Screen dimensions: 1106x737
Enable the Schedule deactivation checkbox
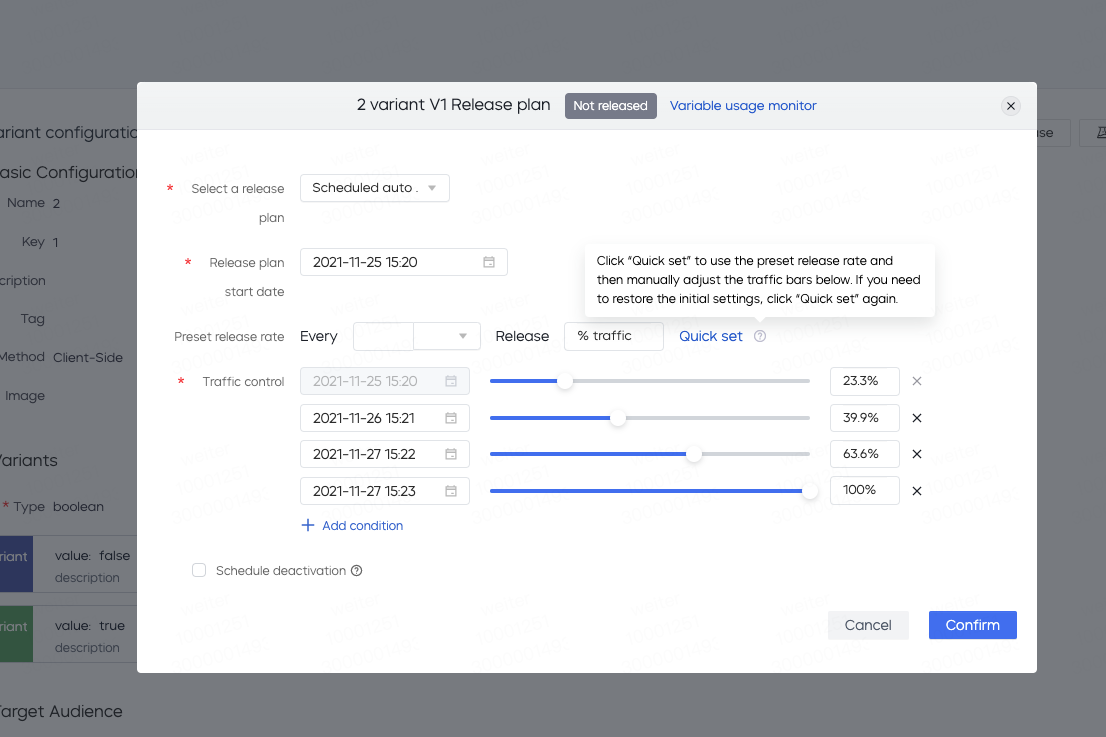point(199,570)
